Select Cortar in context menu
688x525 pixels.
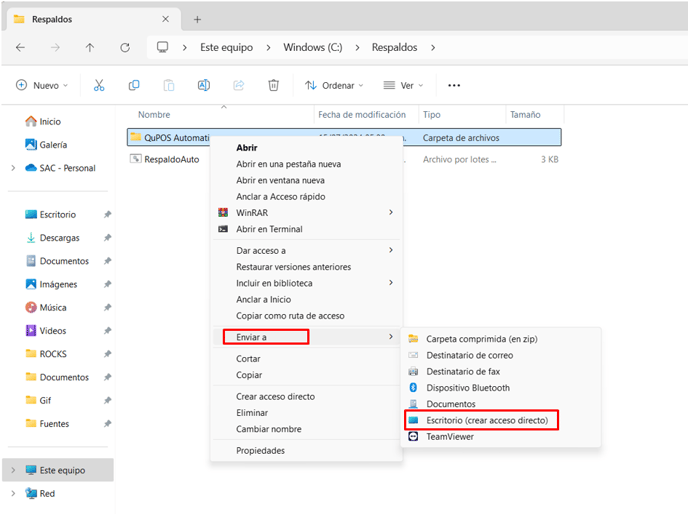tap(248, 359)
